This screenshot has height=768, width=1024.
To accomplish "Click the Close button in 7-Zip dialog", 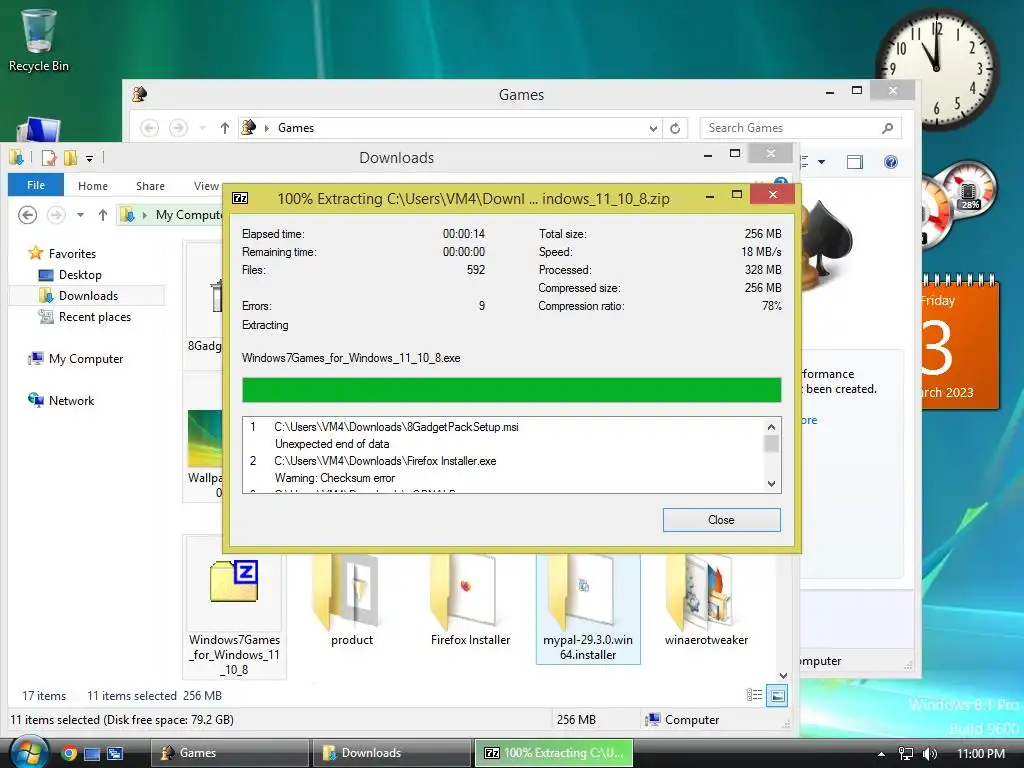I will pyautogui.click(x=722, y=520).
